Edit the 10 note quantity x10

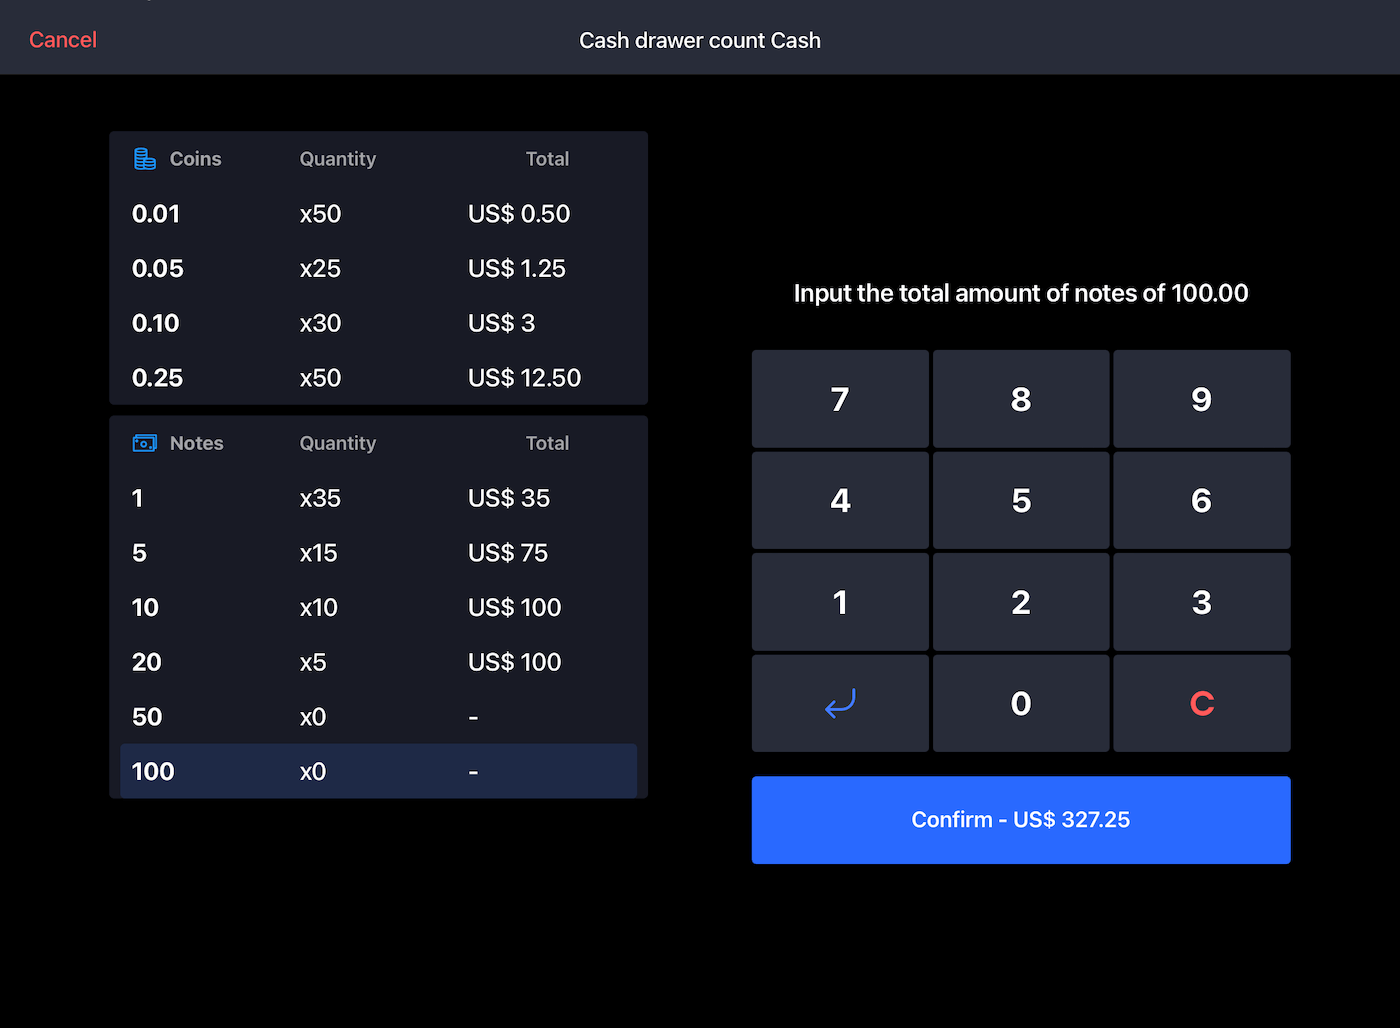[x=319, y=608]
